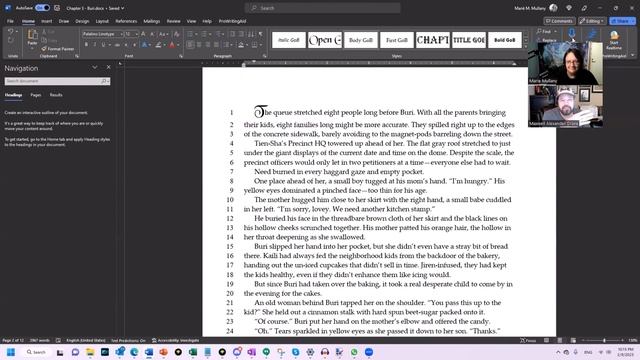Image resolution: width=640 pixels, height=360 pixels.
Task: Click the red font color button
Action: click(x=172, y=45)
